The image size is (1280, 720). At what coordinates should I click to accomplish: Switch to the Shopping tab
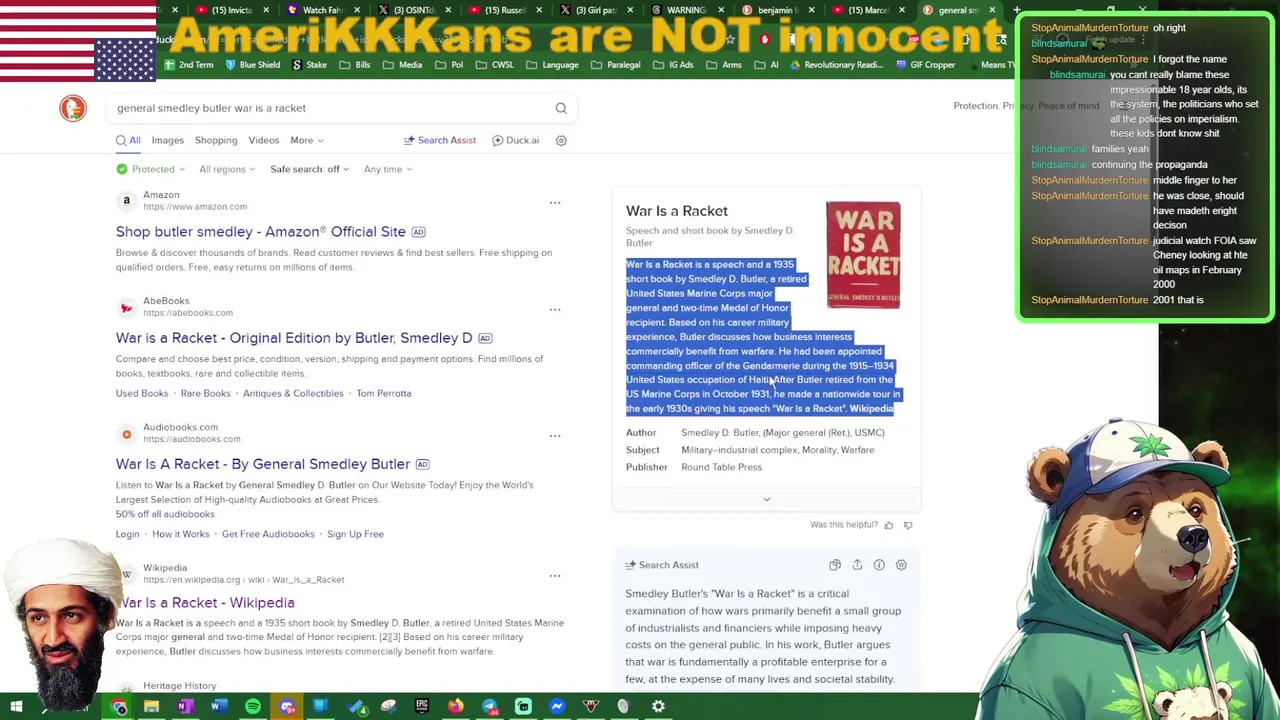216,141
